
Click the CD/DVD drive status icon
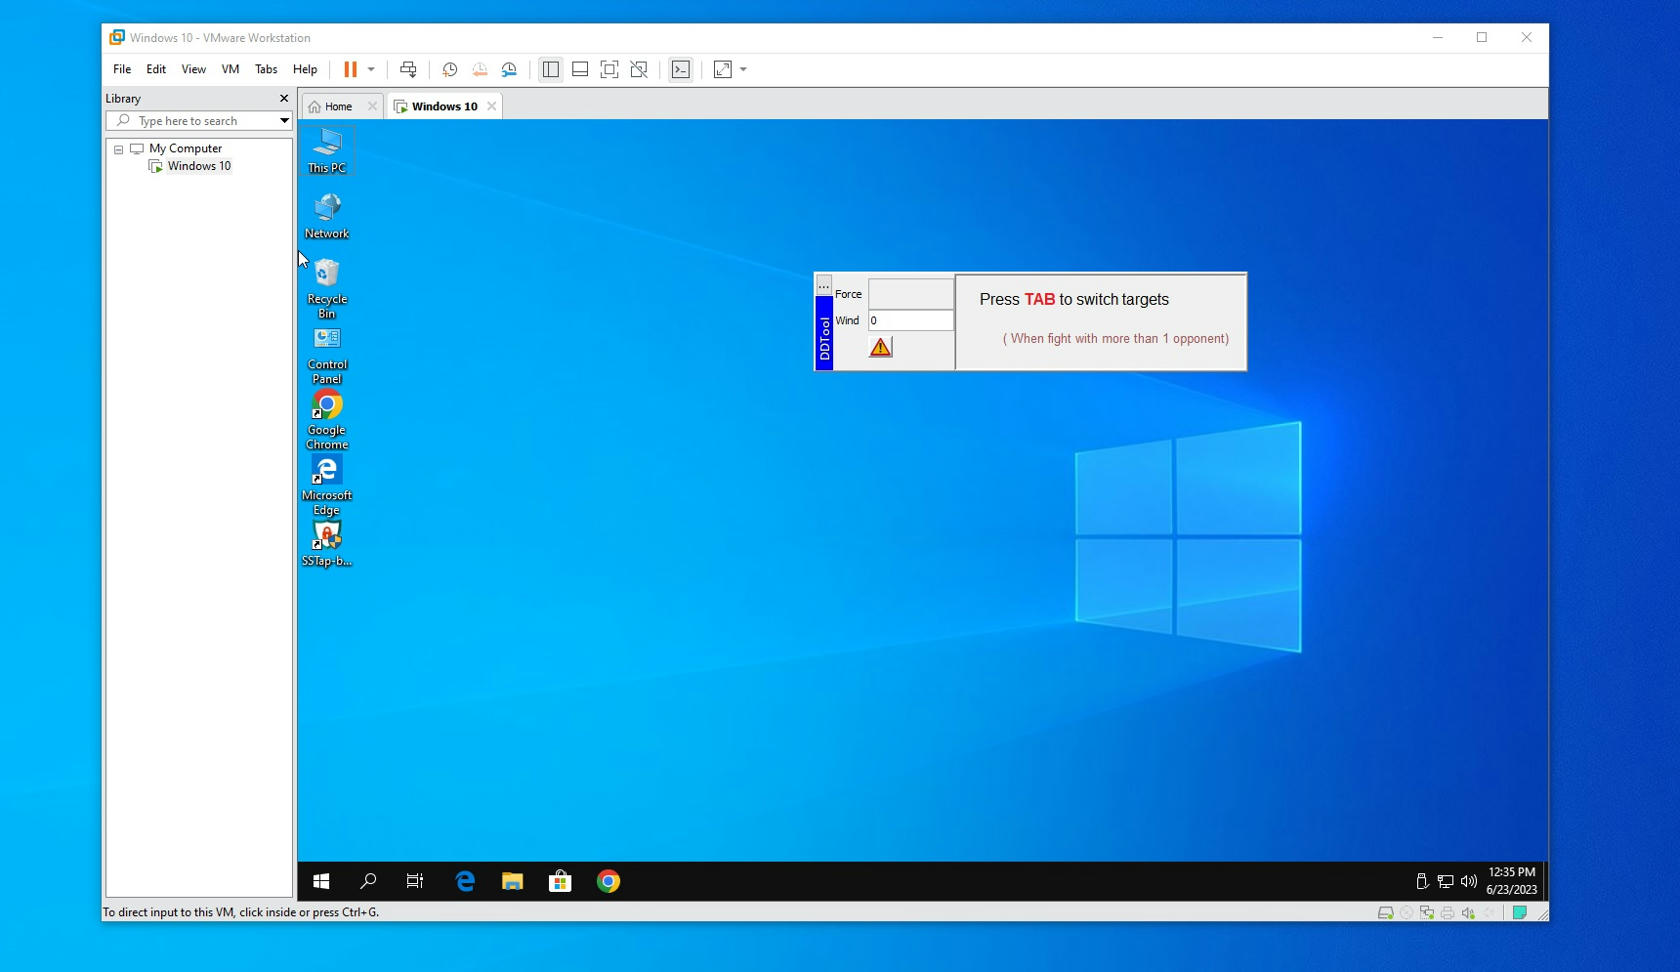pos(1406,913)
